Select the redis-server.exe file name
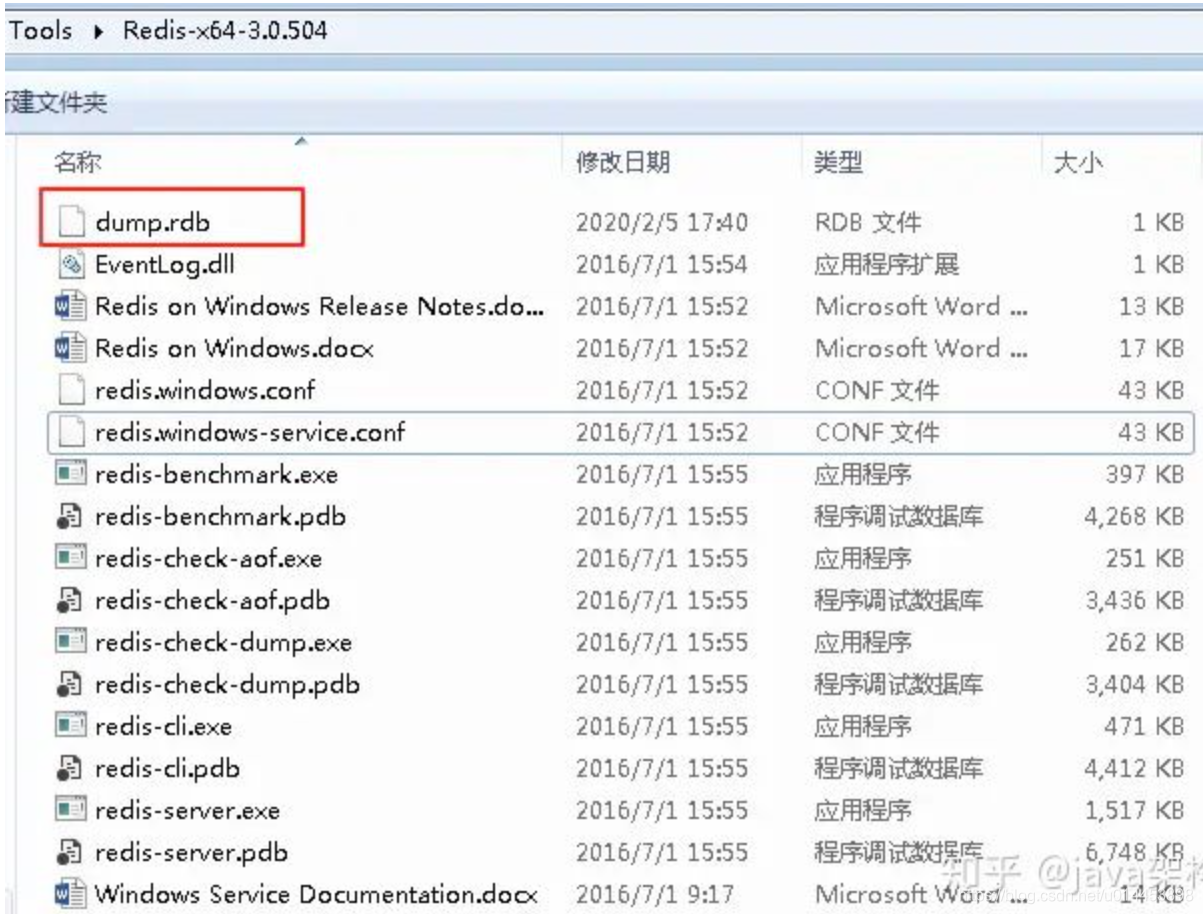 188,810
